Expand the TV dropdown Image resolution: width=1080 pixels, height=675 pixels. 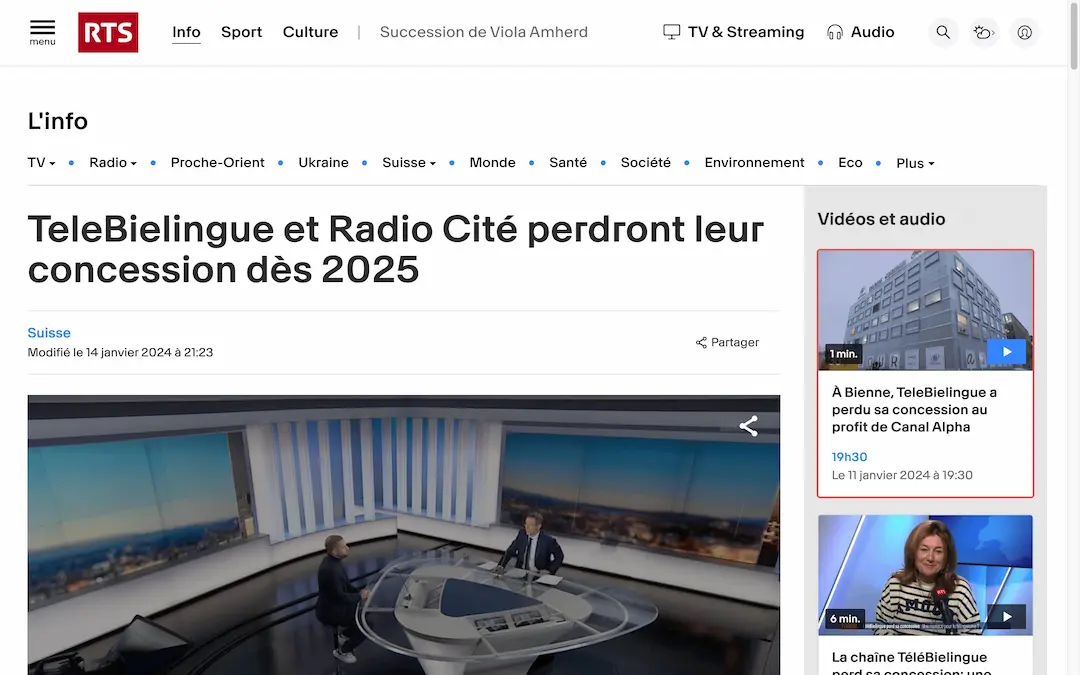pyautogui.click(x=41, y=163)
